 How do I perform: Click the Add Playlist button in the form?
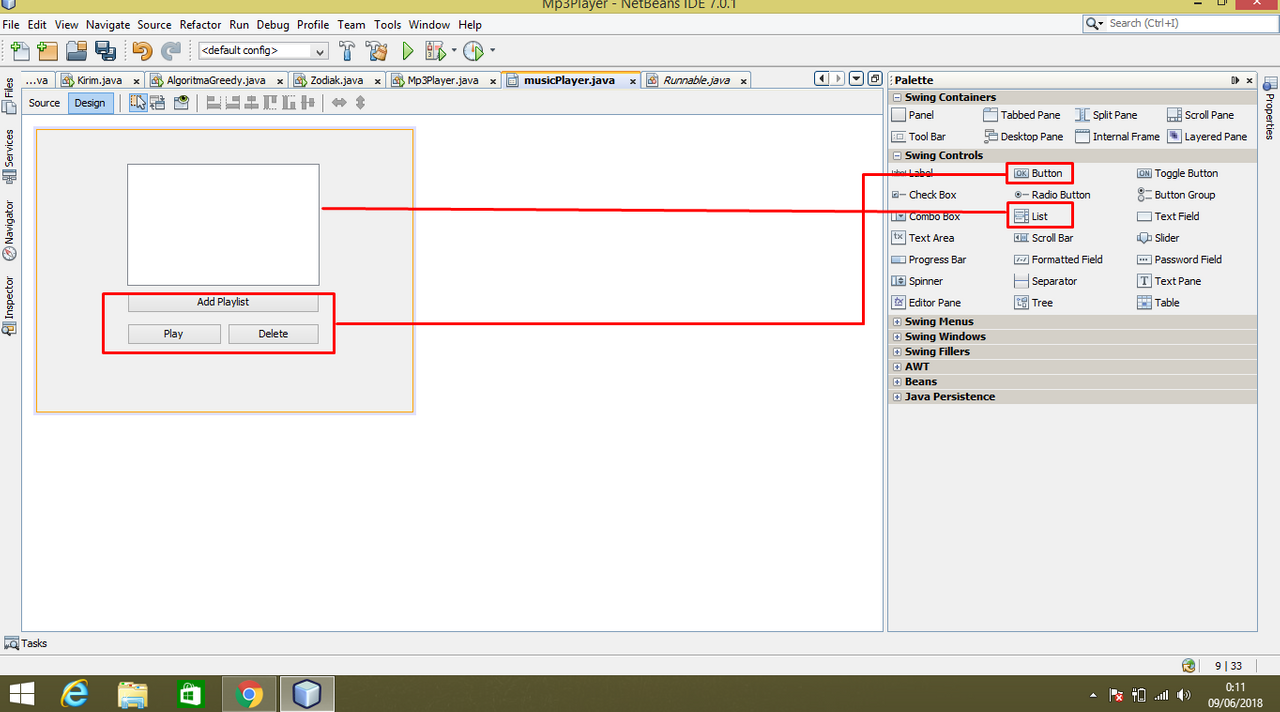coord(223,302)
